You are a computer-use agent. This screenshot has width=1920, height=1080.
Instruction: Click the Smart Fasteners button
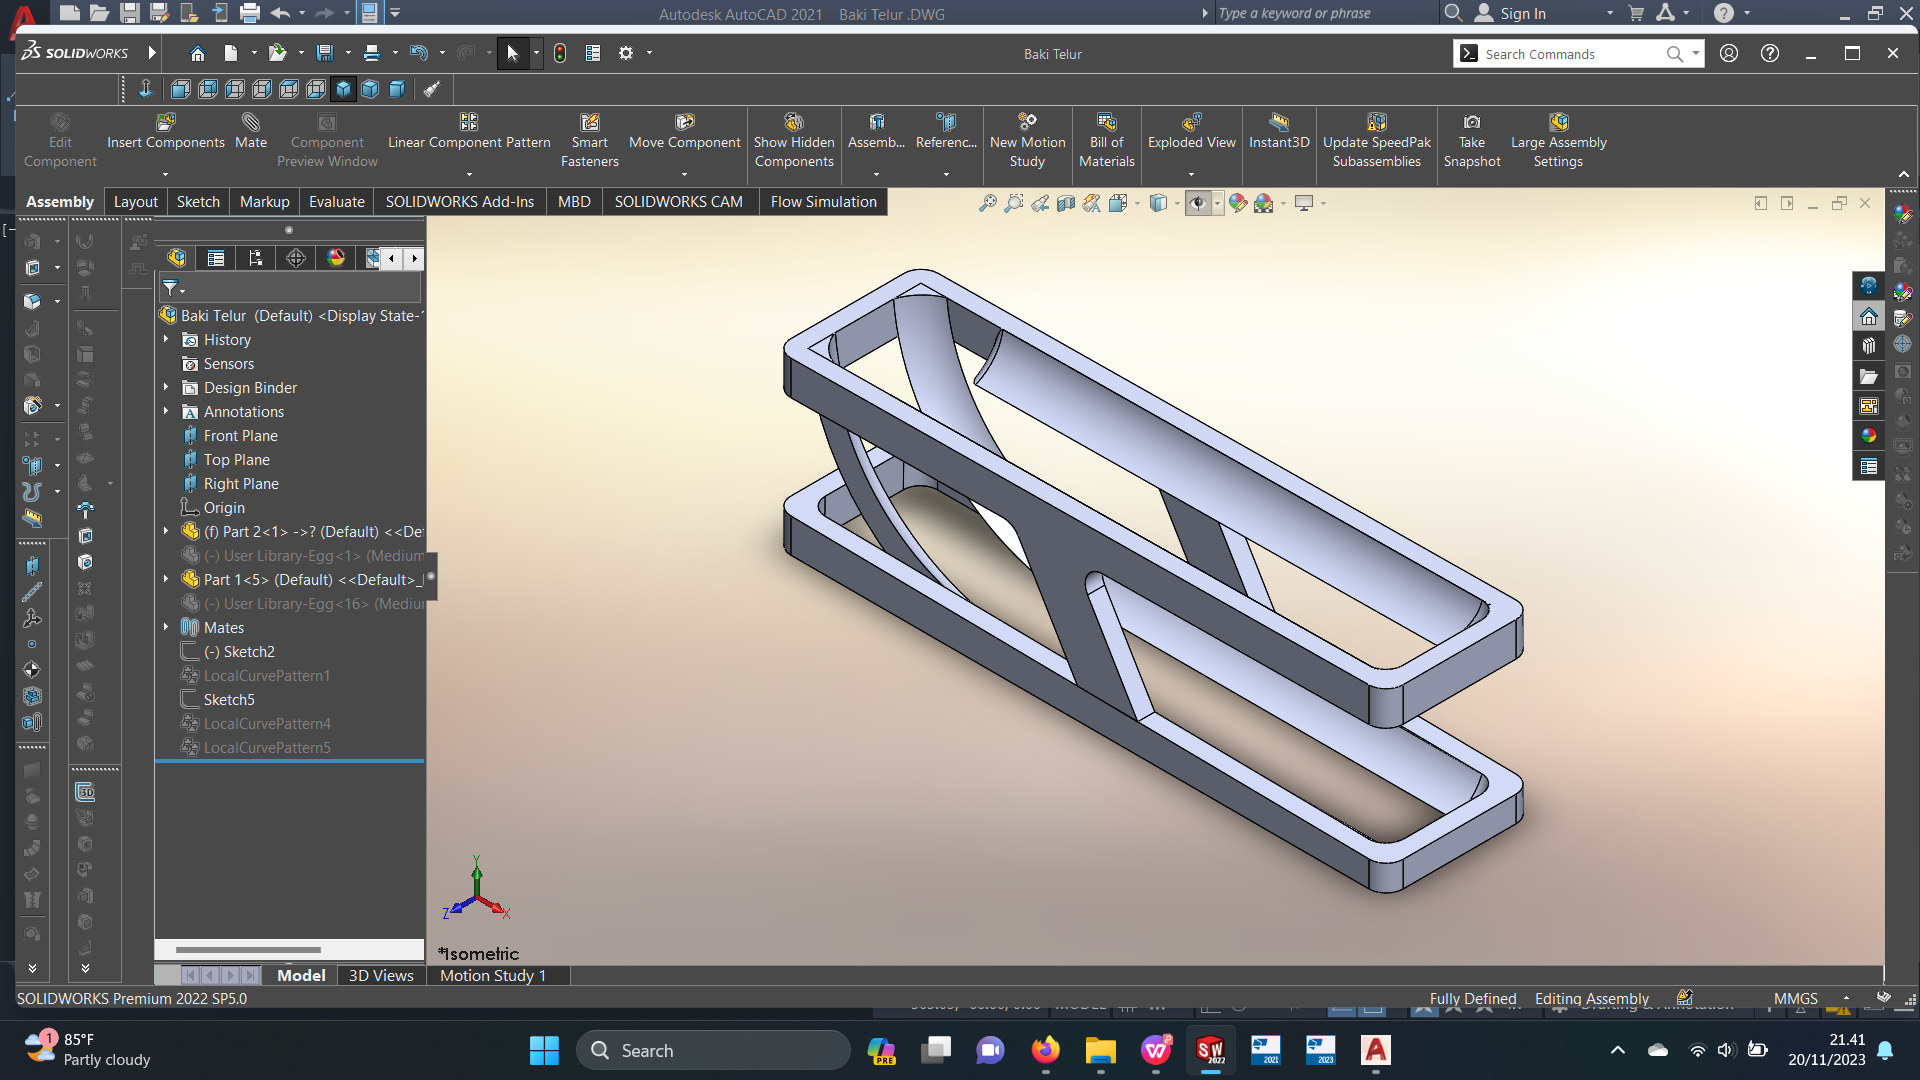(590, 140)
